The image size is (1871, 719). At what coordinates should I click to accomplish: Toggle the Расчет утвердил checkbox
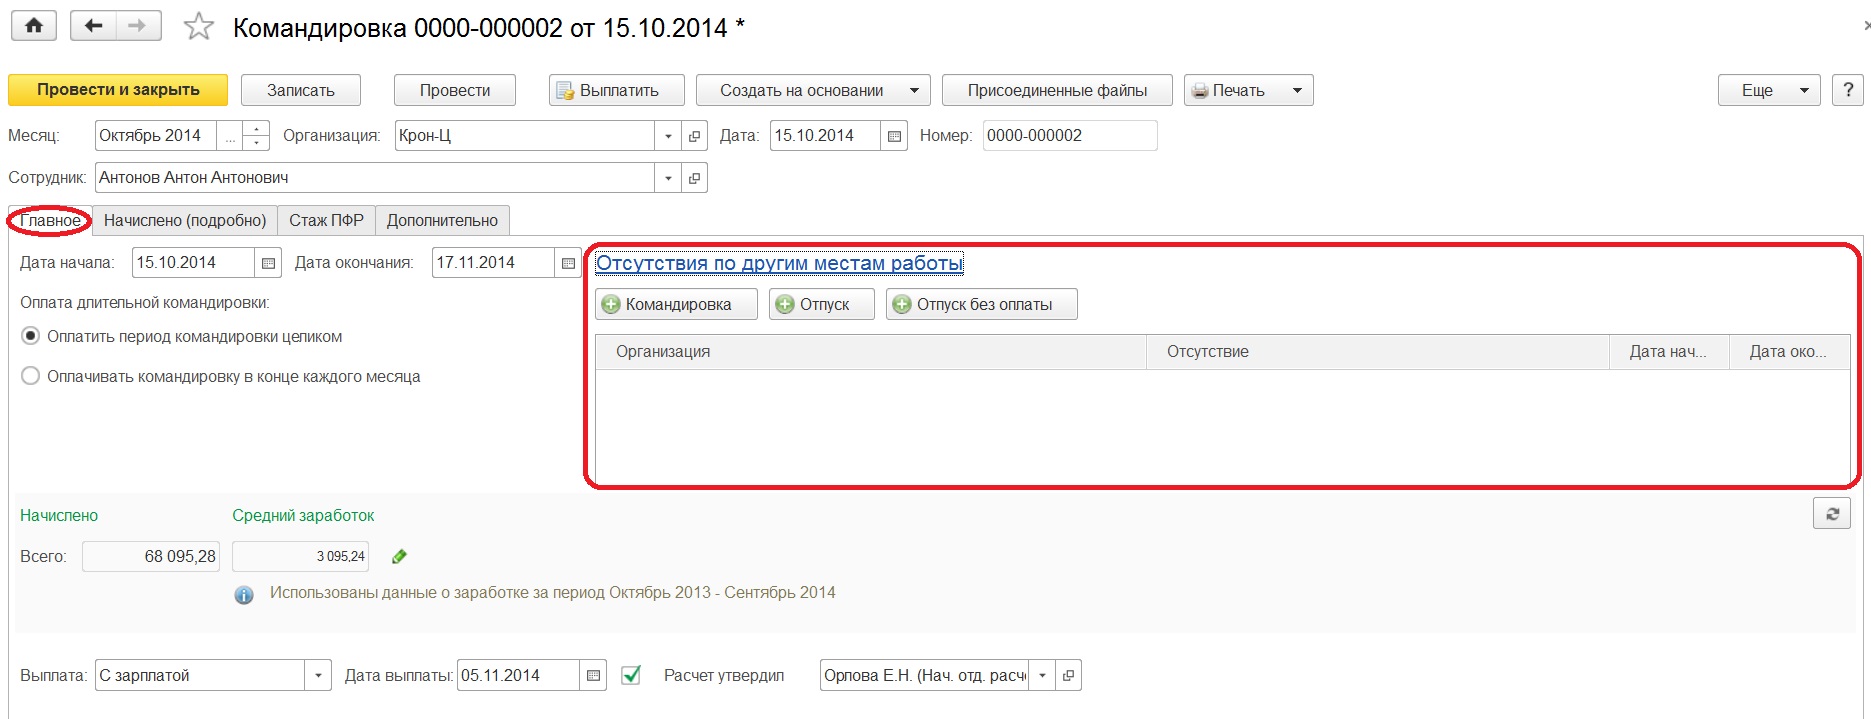point(631,675)
